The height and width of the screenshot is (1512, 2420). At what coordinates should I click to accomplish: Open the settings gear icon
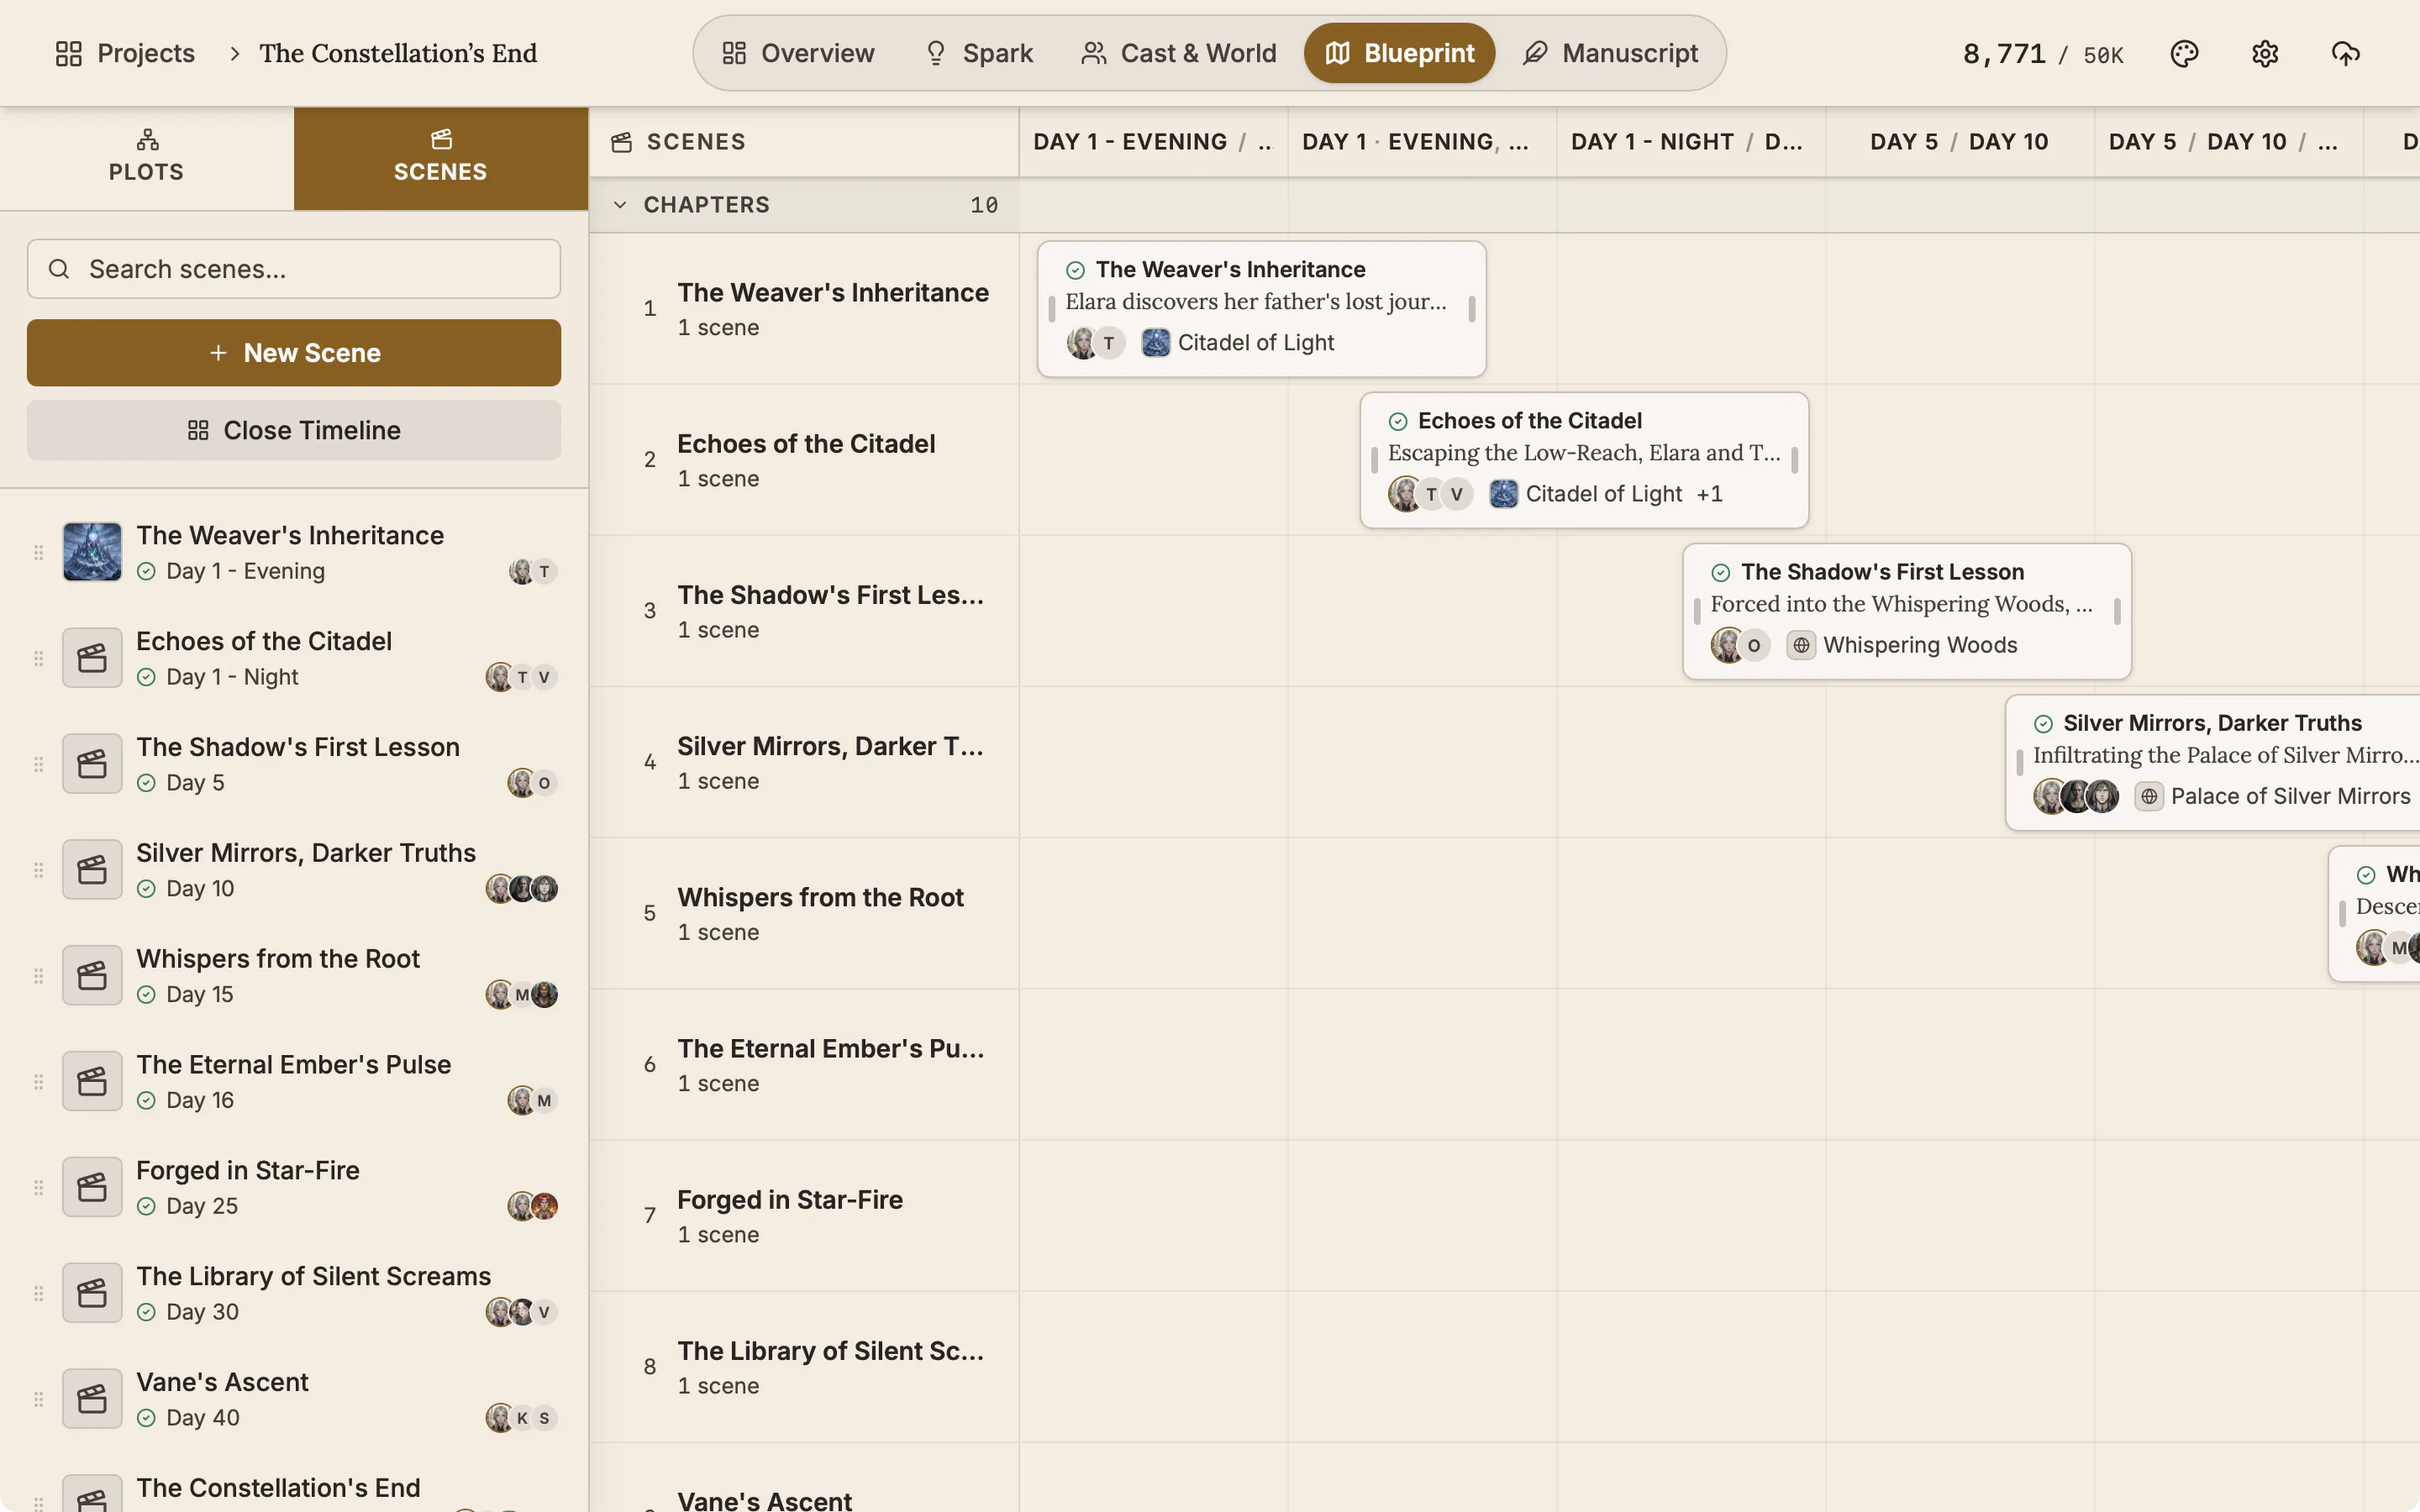point(2265,53)
